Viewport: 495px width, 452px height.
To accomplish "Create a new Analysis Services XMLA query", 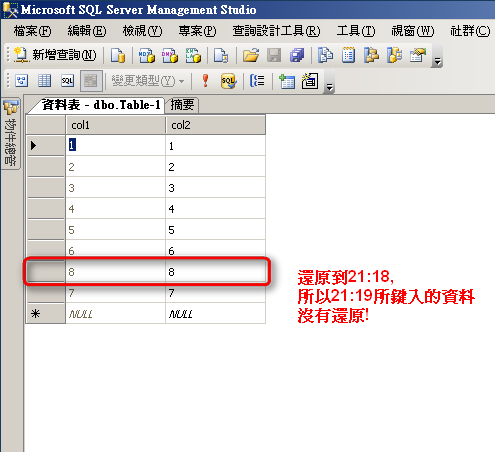I will pos(193,55).
